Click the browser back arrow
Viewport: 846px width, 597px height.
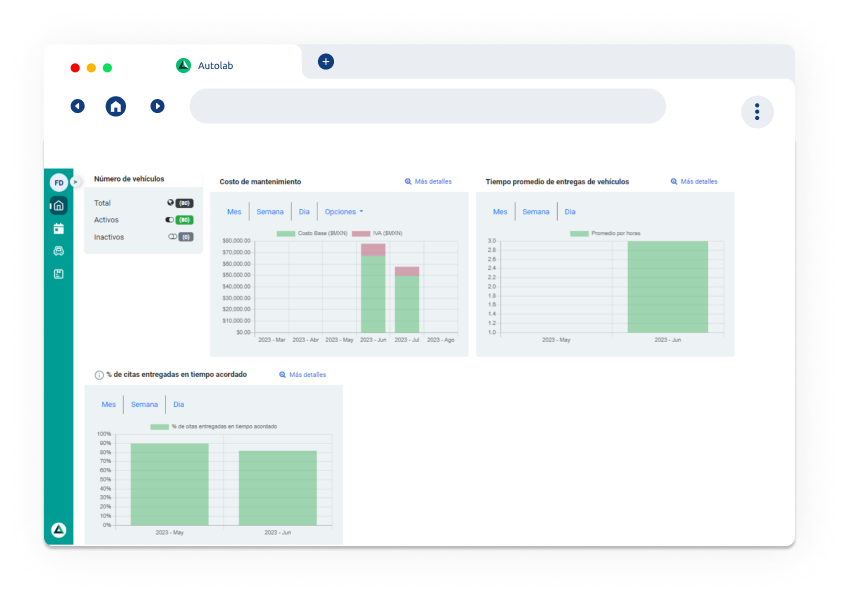(x=77, y=106)
